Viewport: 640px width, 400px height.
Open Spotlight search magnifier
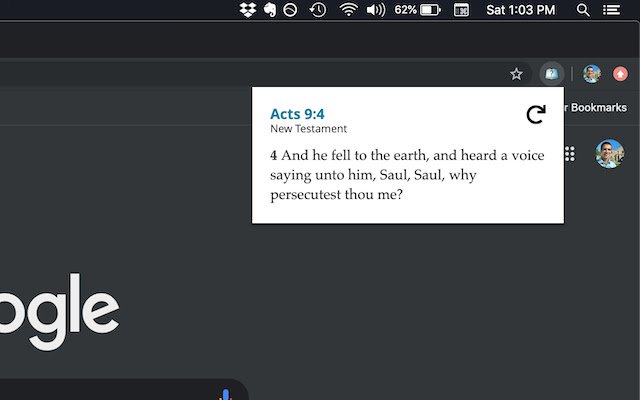point(583,10)
